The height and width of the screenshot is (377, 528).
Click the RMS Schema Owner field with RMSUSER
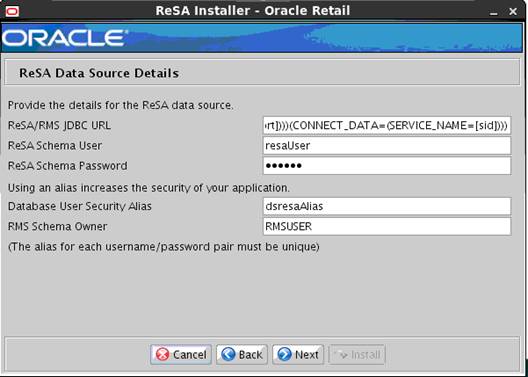pos(387,227)
